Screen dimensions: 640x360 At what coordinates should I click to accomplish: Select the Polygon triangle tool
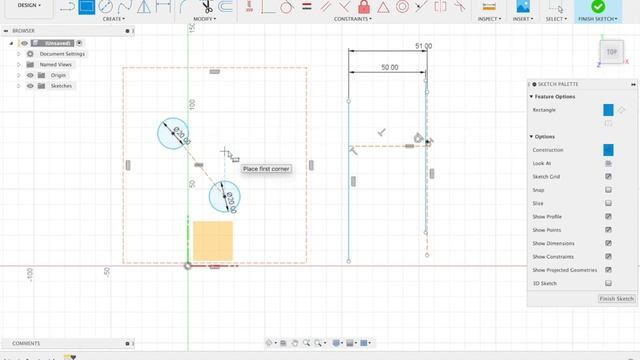point(143,7)
